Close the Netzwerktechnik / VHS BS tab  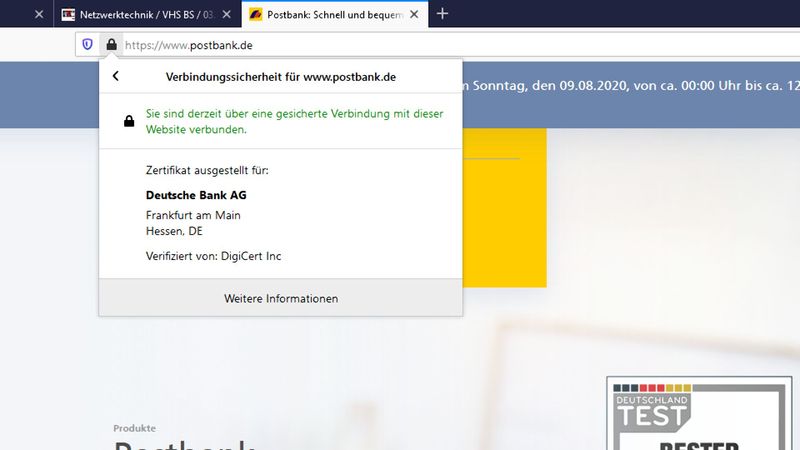pos(227,14)
